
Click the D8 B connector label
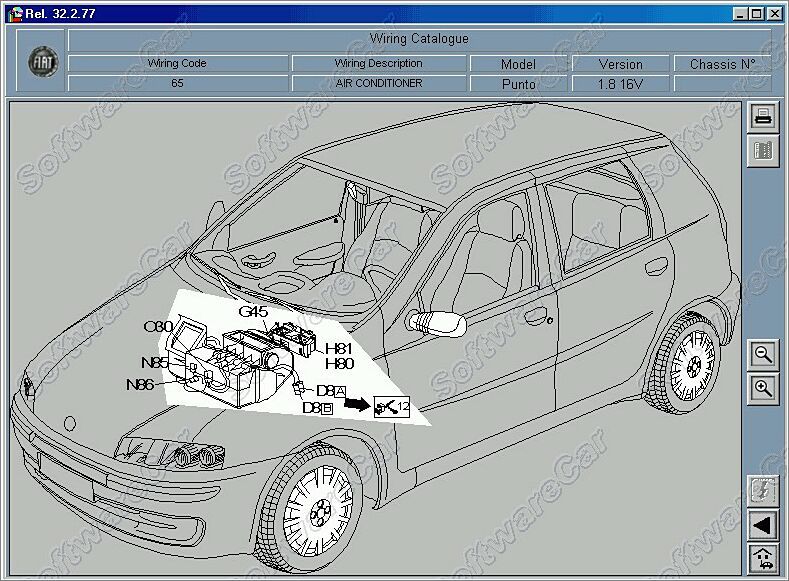pyautogui.click(x=317, y=408)
